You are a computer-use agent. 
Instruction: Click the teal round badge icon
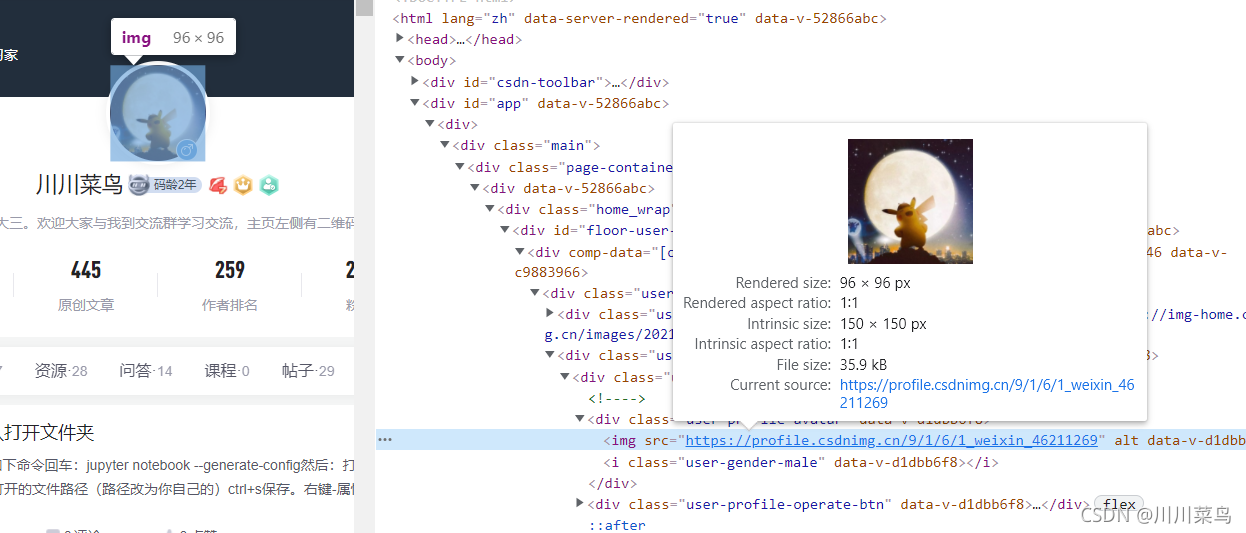click(268, 185)
